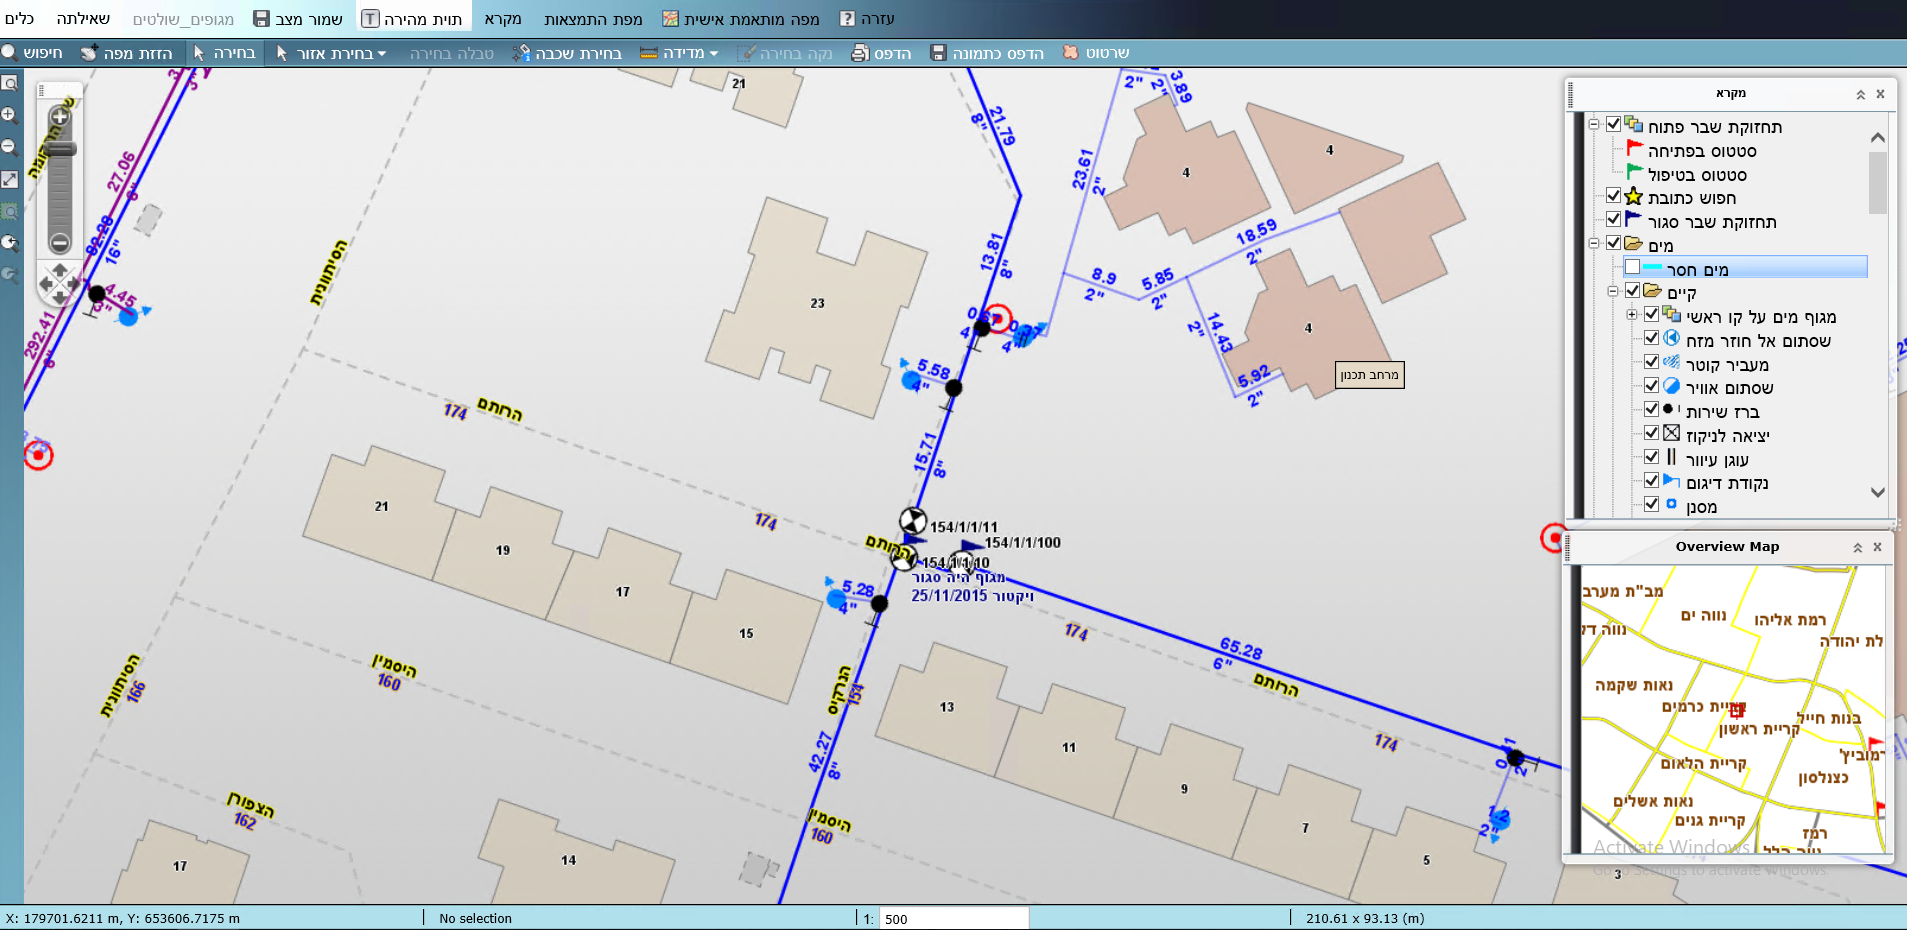Image resolution: width=1907 pixels, height=930 pixels.
Task: Select the בחירת שכבה layer-selection icon
Action: tap(524, 53)
